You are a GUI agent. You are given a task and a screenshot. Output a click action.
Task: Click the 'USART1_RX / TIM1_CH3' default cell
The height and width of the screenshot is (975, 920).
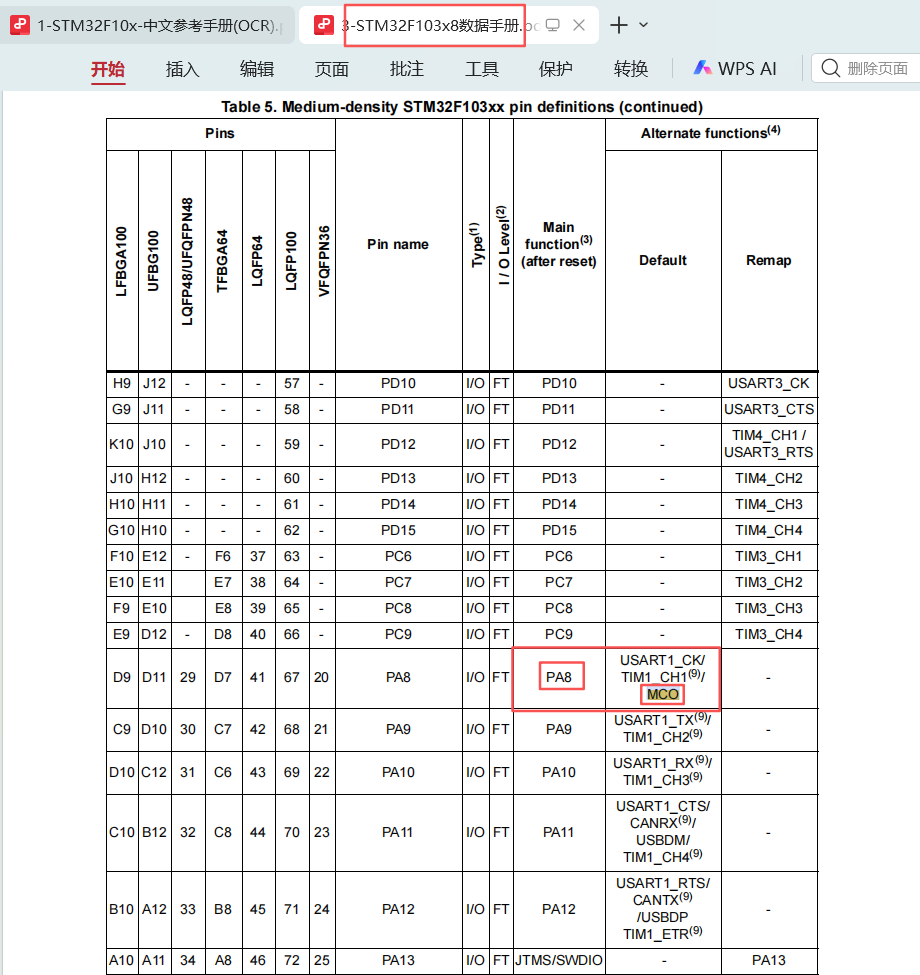click(x=663, y=772)
